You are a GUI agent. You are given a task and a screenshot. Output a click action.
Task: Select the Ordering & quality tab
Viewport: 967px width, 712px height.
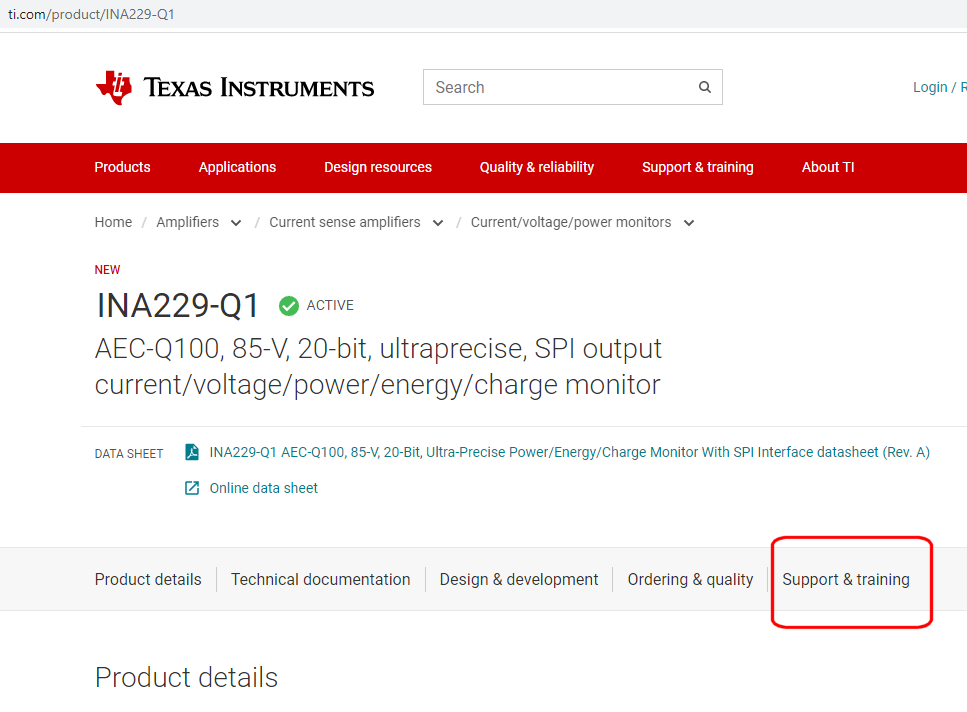click(690, 579)
